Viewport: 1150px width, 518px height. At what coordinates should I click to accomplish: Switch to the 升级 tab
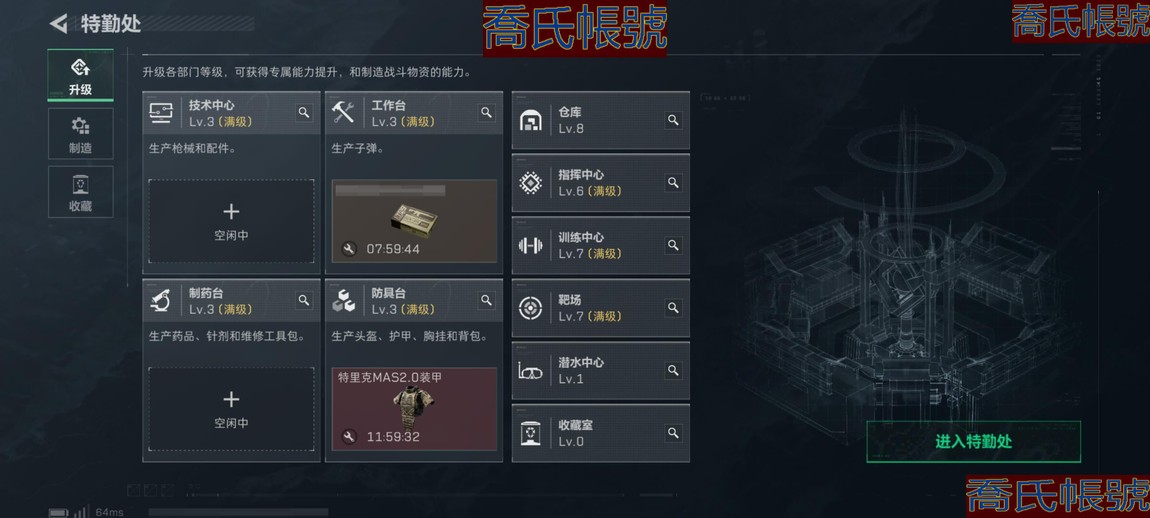[x=81, y=76]
